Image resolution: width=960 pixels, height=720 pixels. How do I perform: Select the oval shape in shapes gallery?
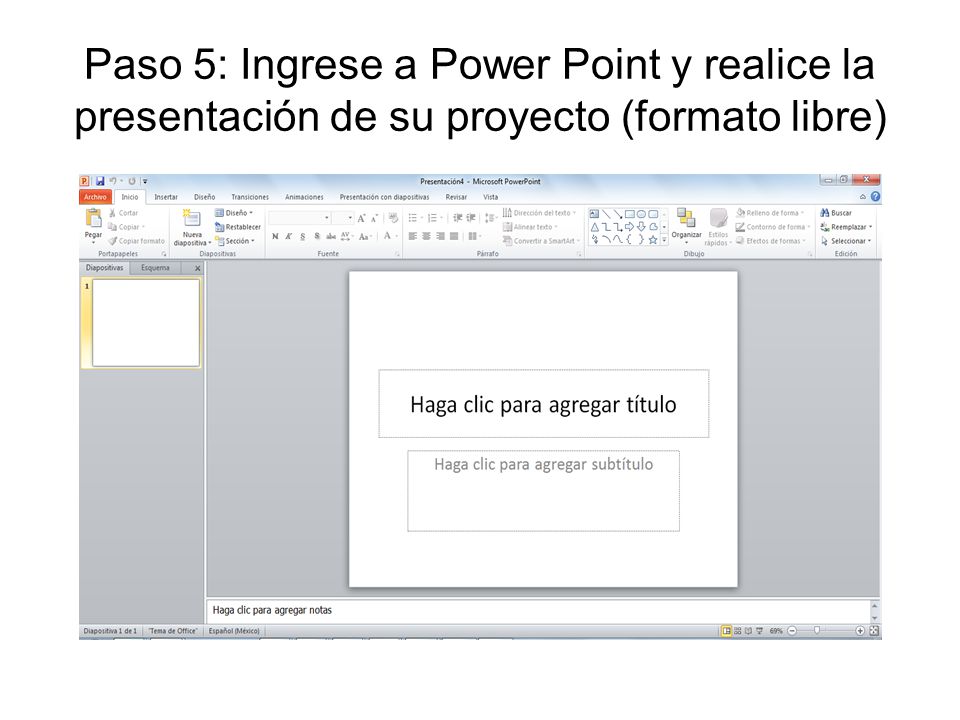(x=641, y=214)
